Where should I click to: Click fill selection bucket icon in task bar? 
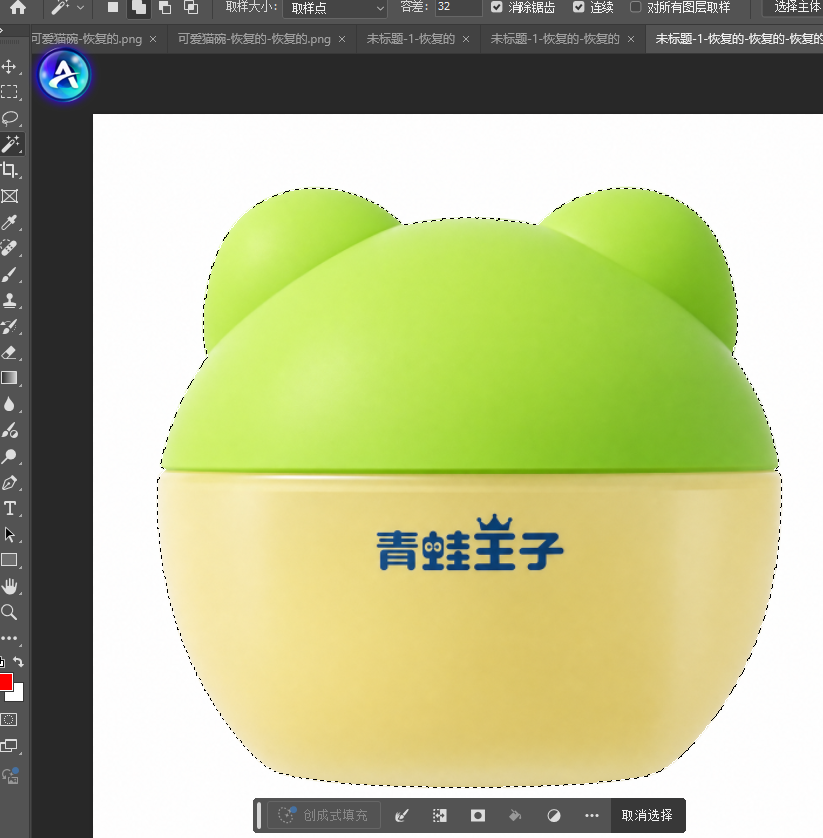515,815
